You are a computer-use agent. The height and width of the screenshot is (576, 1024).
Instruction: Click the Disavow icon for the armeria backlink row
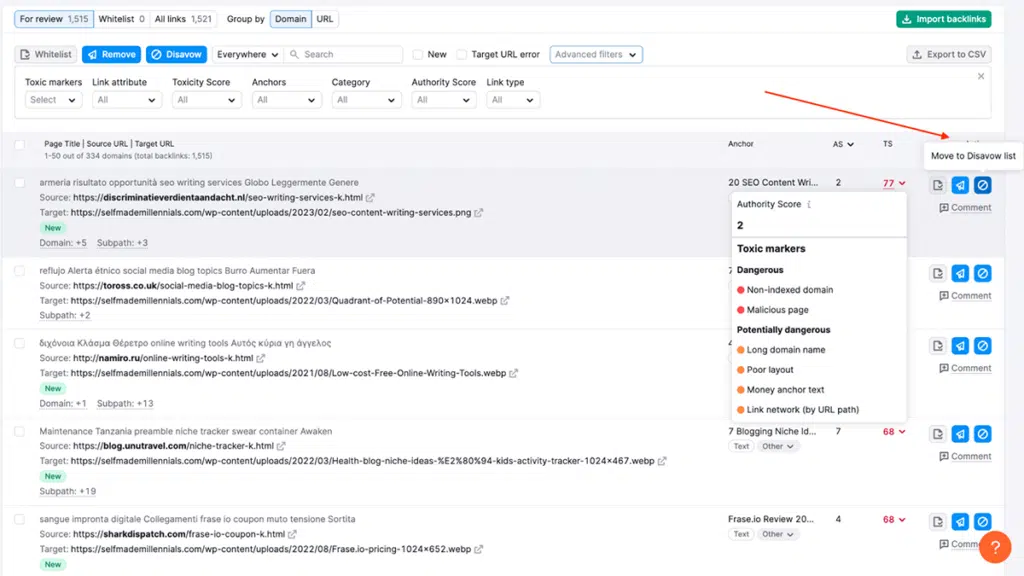(983, 185)
